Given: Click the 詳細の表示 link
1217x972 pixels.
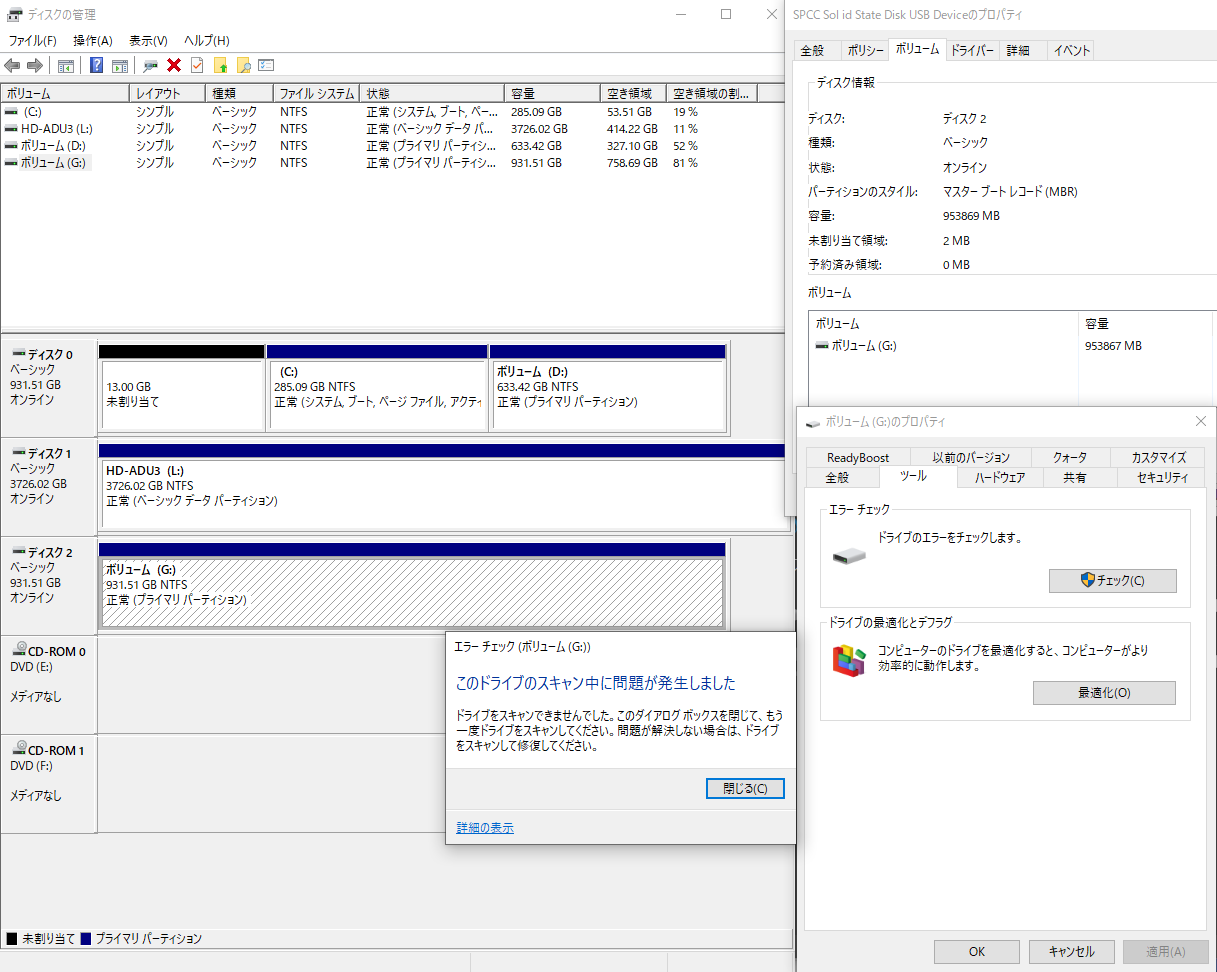Looking at the screenshot, I should point(485,828).
